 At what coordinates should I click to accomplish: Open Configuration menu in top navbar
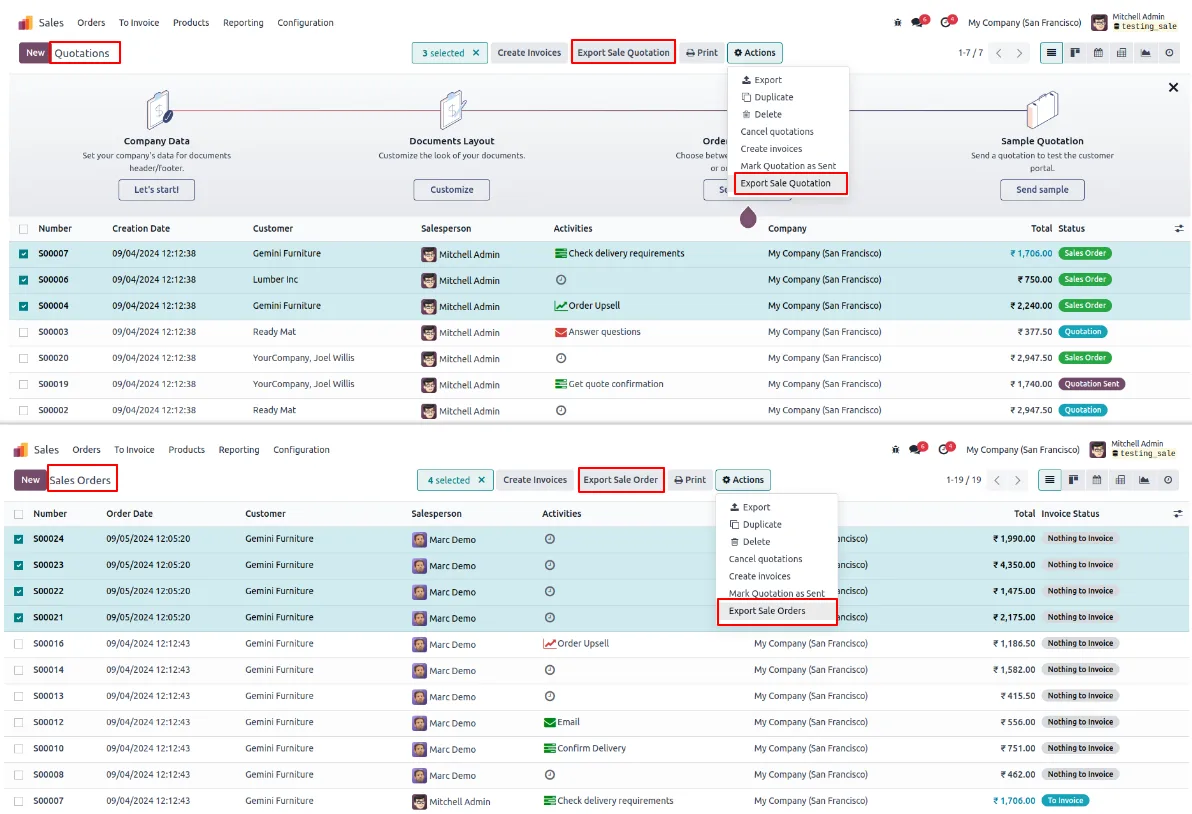[x=305, y=23]
